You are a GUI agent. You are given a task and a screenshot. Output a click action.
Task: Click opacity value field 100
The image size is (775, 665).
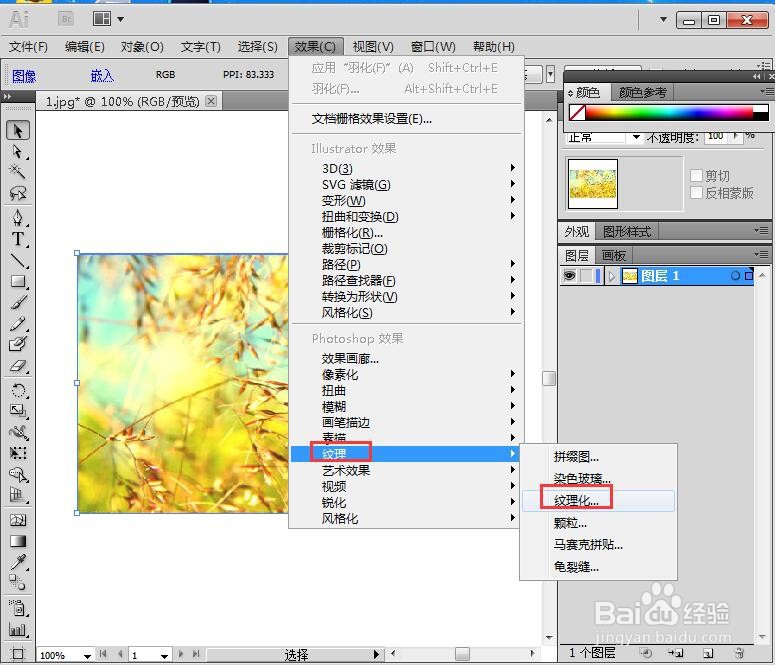pos(715,135)
